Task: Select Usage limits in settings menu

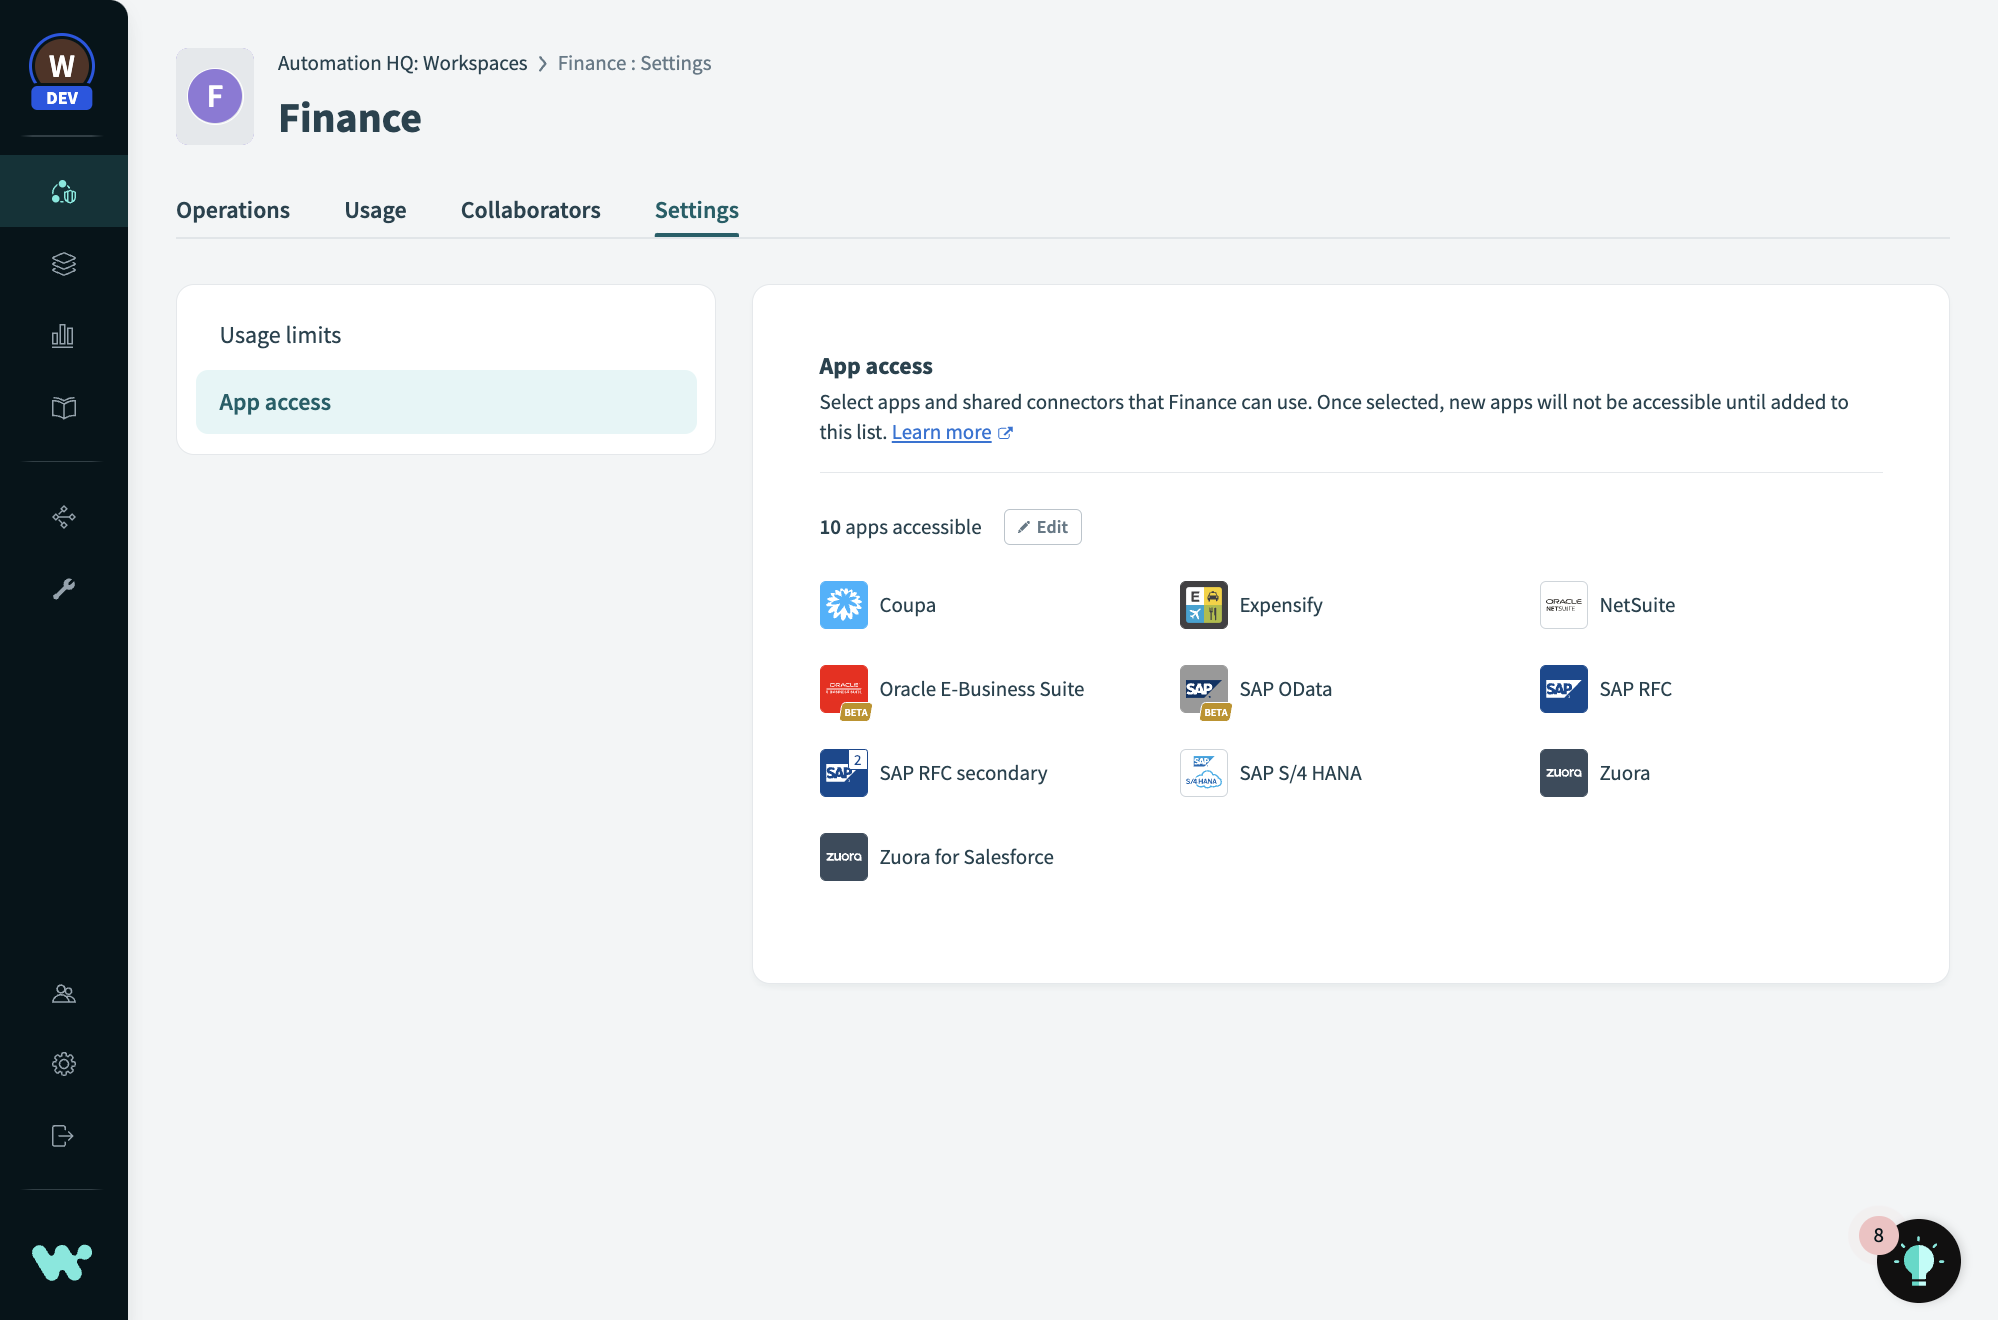Action: (x=281, y=335)
